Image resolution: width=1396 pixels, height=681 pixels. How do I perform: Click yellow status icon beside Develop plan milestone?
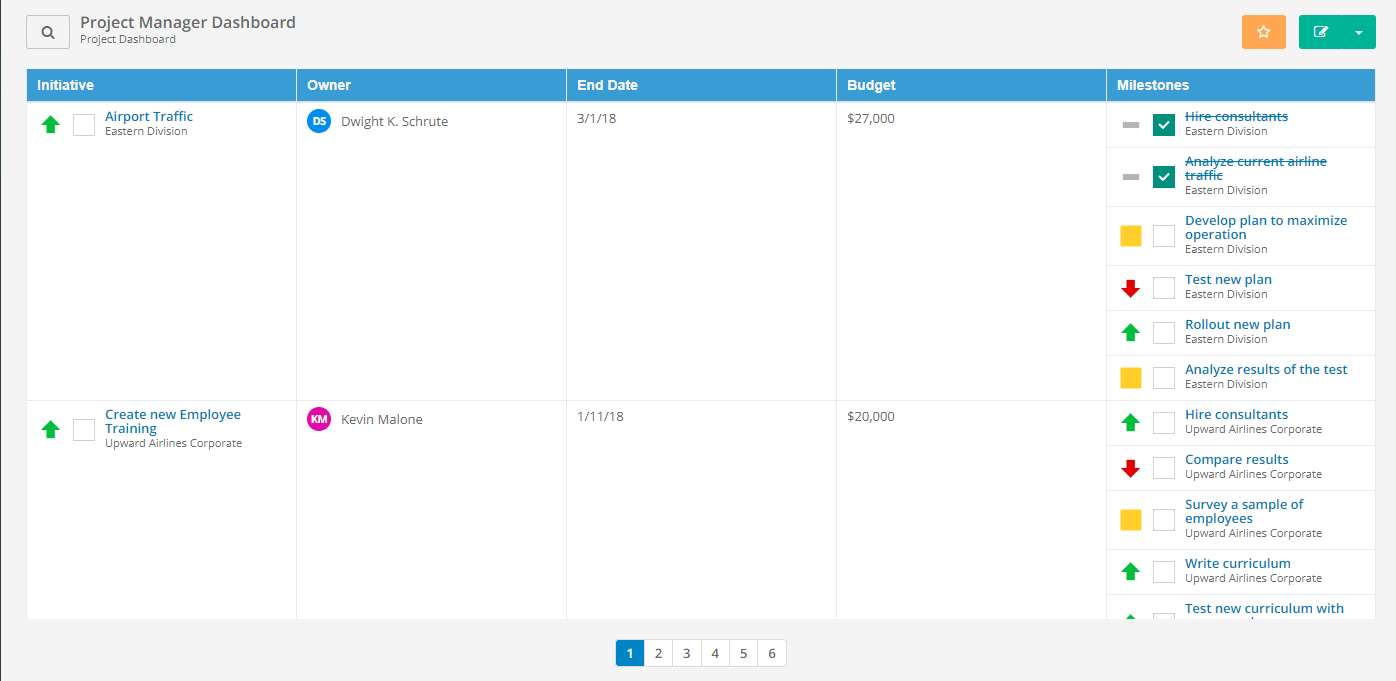1130,235
